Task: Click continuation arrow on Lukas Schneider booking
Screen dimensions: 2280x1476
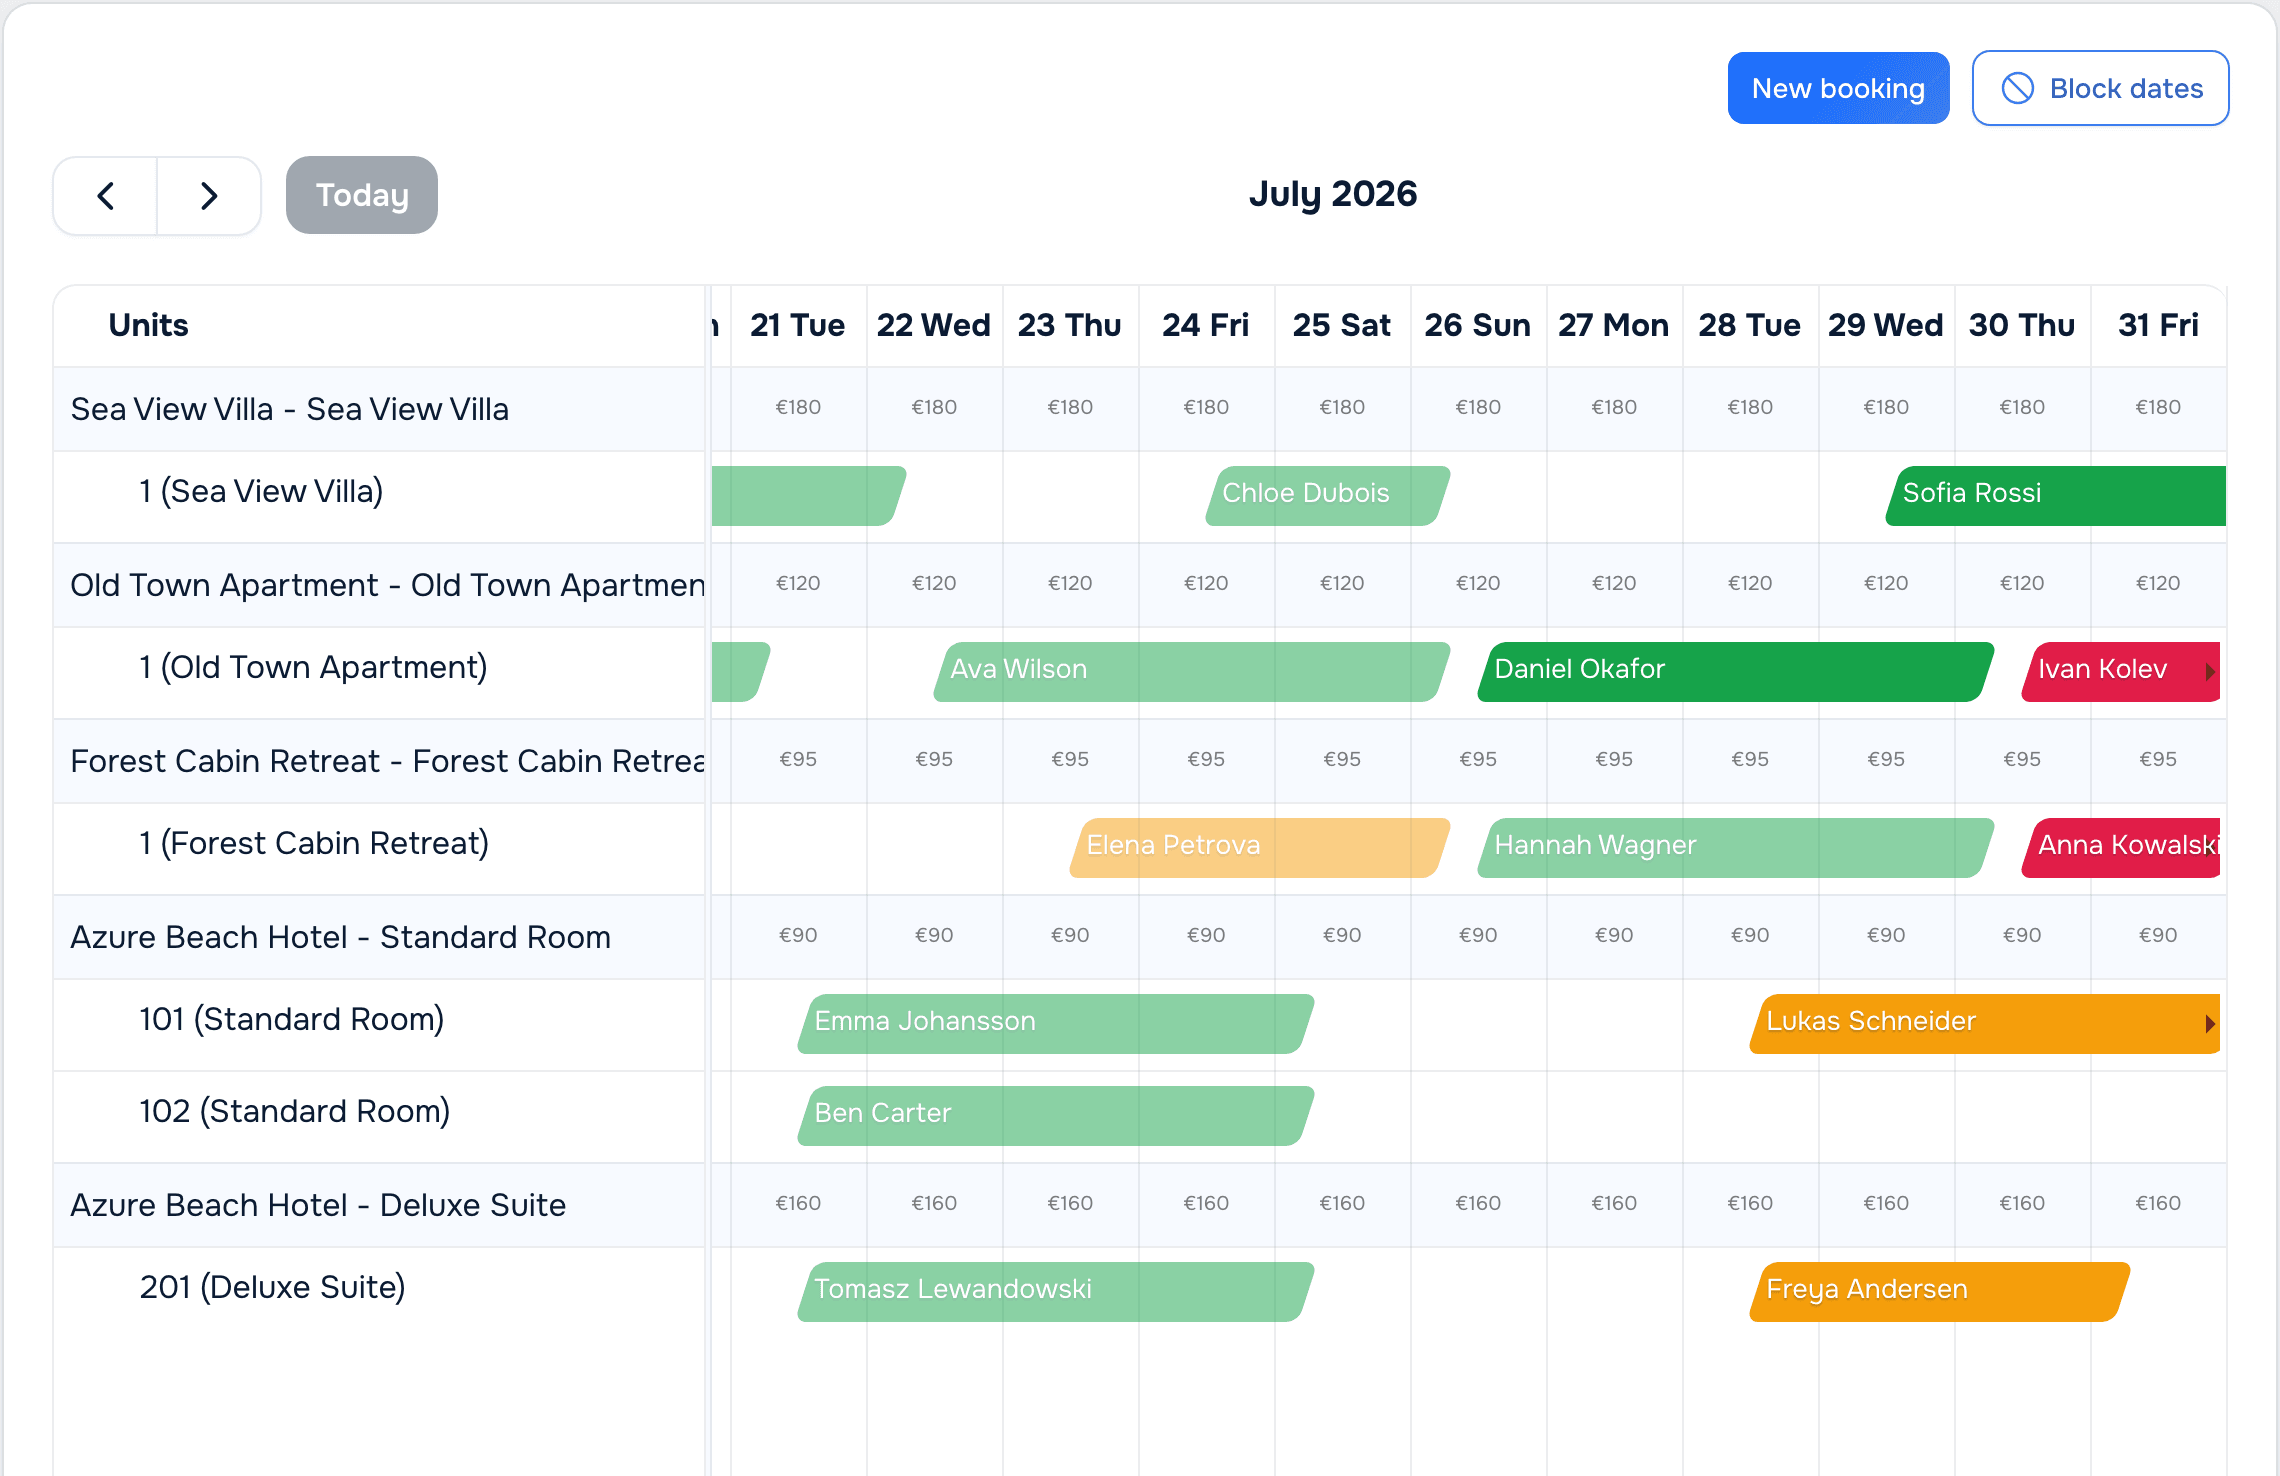Action: point(2210,1024)
